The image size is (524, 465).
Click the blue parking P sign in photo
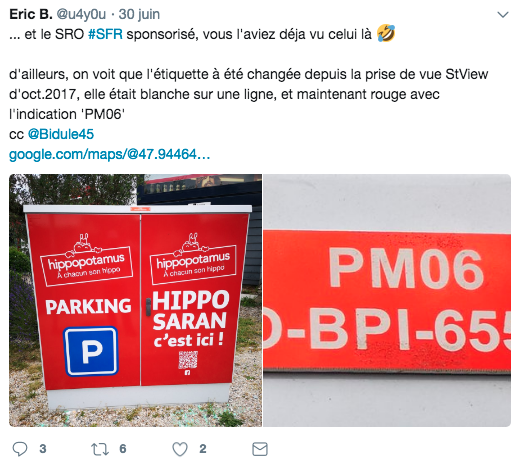coord(91,351)
